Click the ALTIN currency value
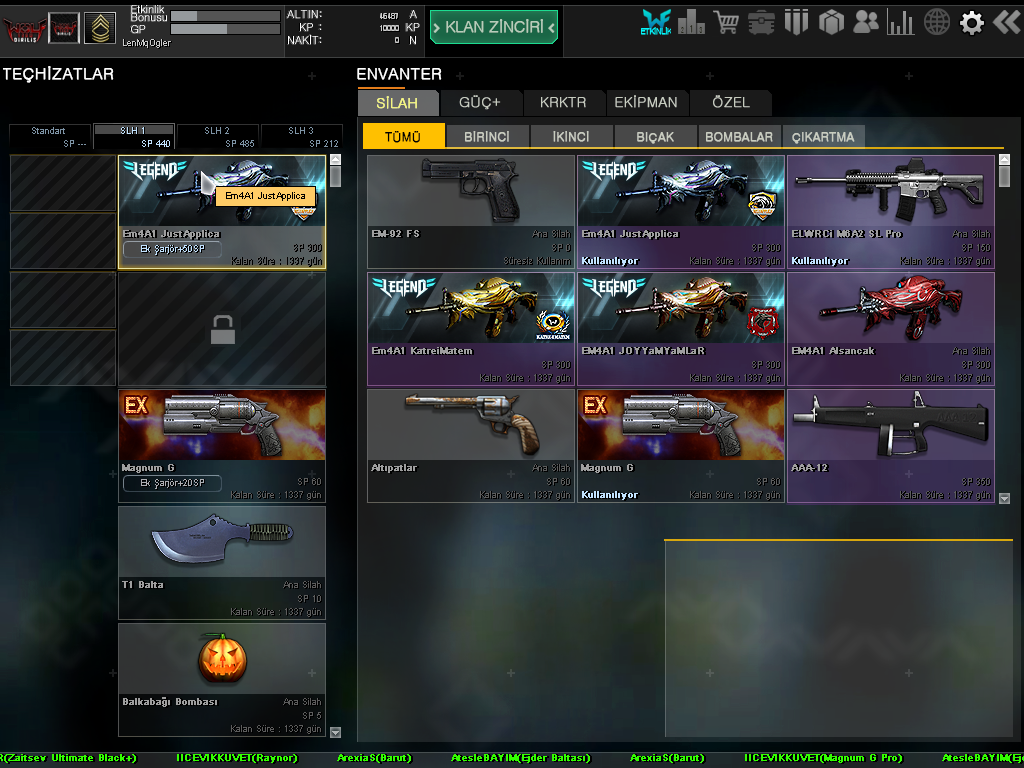Image resolution: width=1024 pixels, height=768 pixels. tap(389, 16)
